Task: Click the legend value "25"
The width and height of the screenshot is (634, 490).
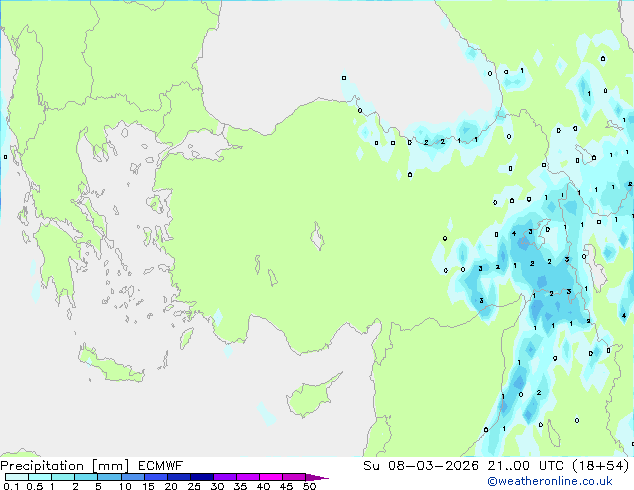Action: point(194,486)
